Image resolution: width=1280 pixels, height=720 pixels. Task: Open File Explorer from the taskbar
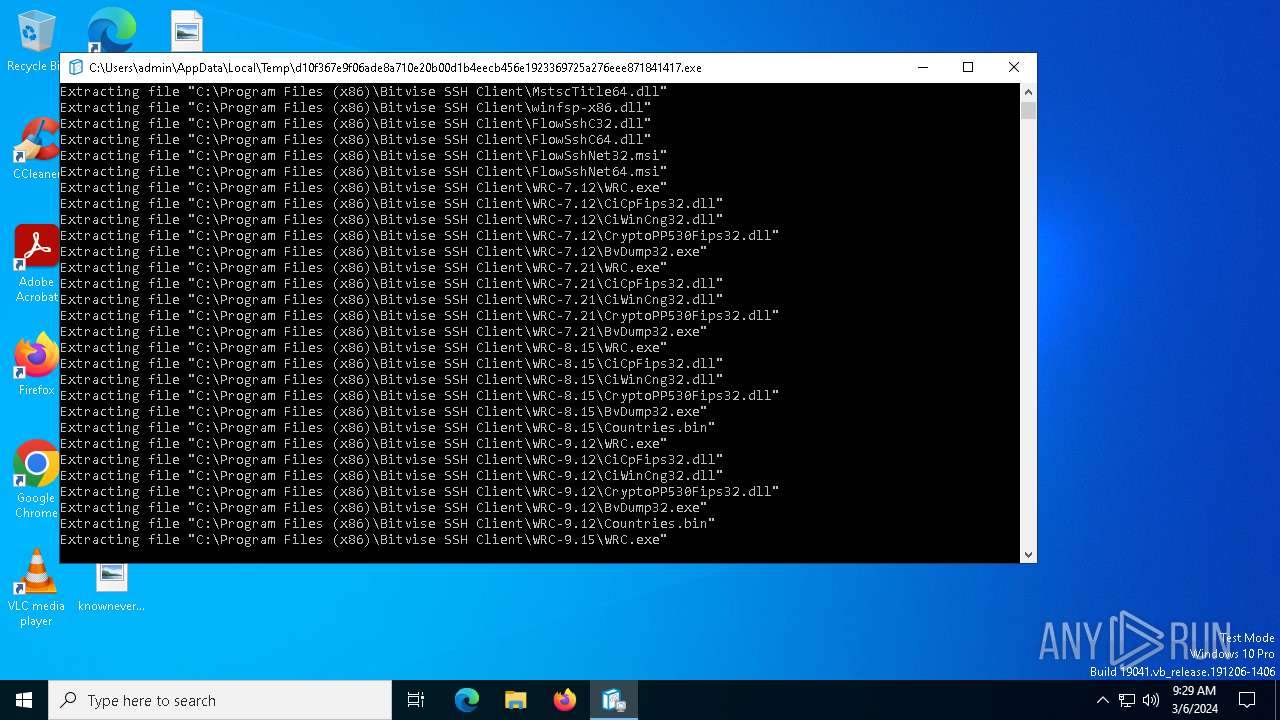516,700
